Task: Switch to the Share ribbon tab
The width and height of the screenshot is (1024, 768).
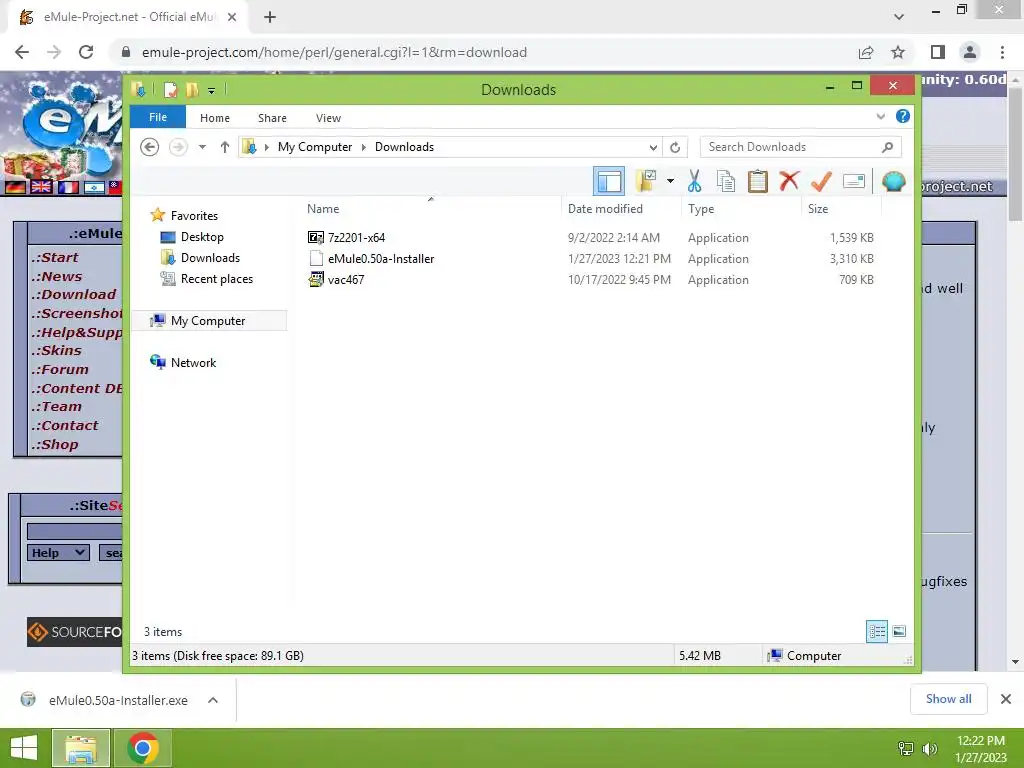Action: point(272,118)
